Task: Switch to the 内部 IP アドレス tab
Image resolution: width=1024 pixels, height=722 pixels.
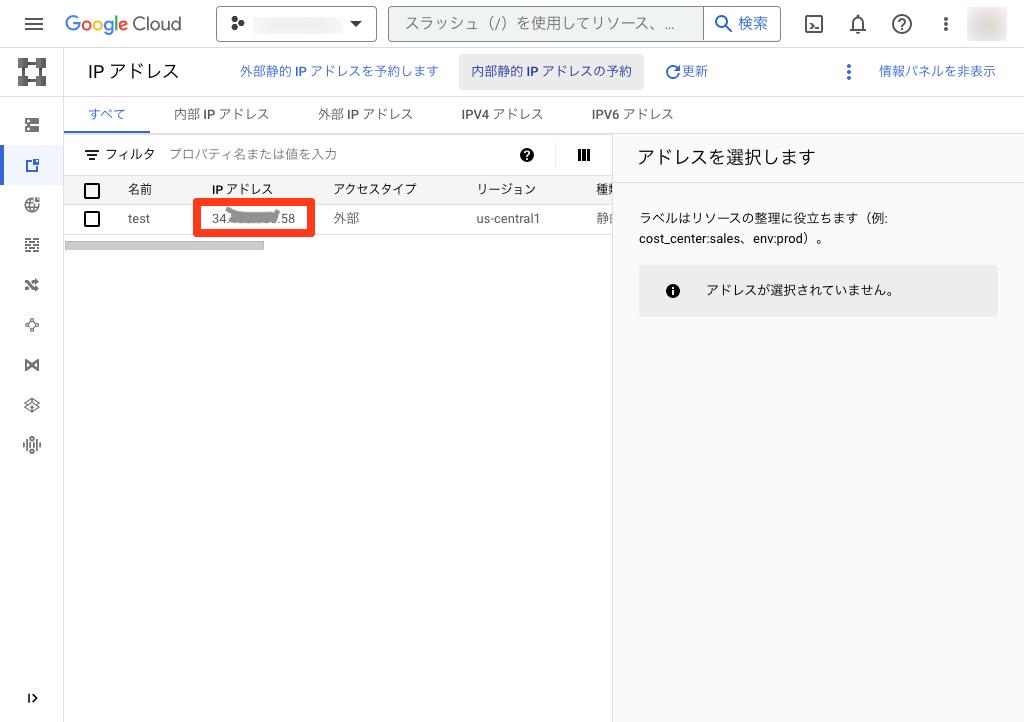Action: pos(221,114)
